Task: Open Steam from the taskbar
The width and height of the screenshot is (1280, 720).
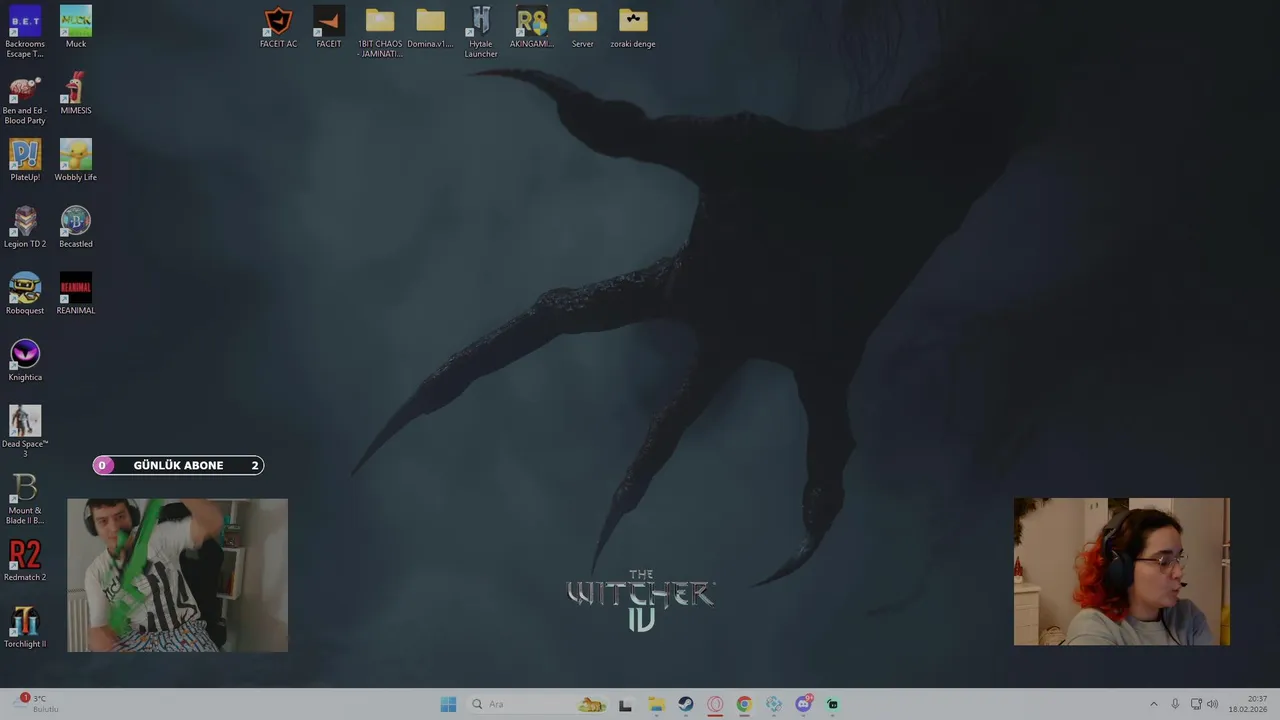Action: click(685, 704)
